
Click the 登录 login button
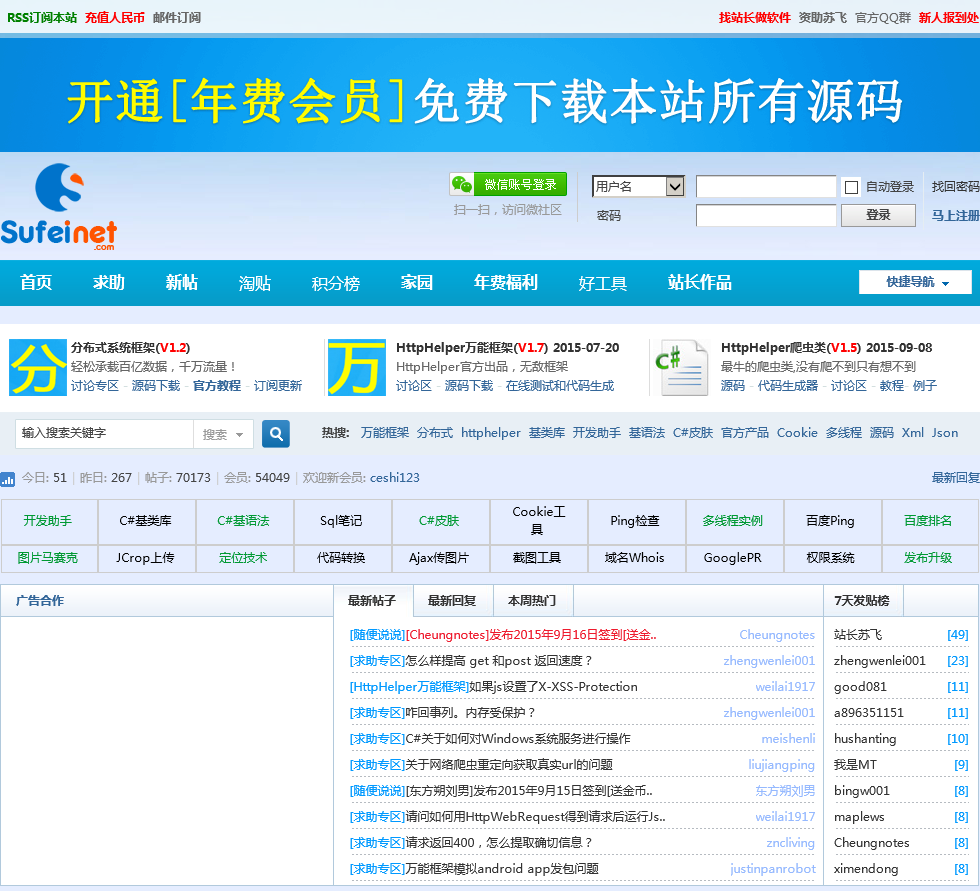878,215
